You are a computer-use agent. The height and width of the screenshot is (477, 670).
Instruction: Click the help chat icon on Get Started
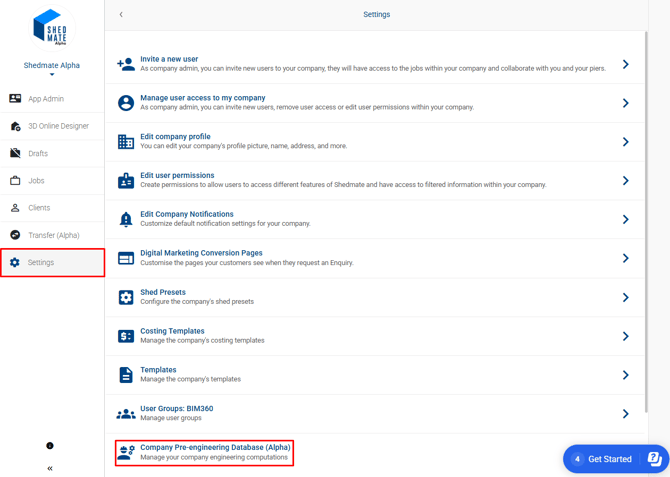pyautogui.click(x=654, y=459)
